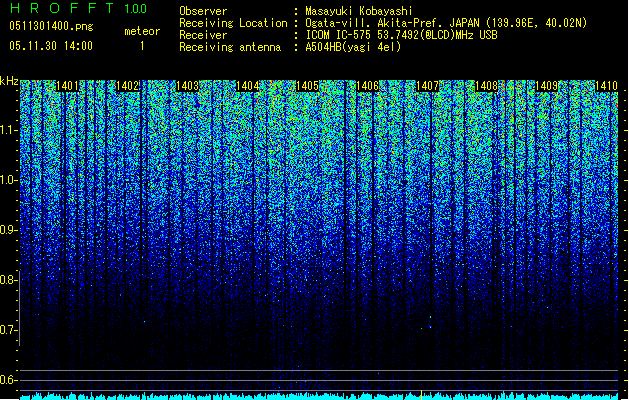Click the 1405 time marker
The image size is (629, 400).
point(307,86)
